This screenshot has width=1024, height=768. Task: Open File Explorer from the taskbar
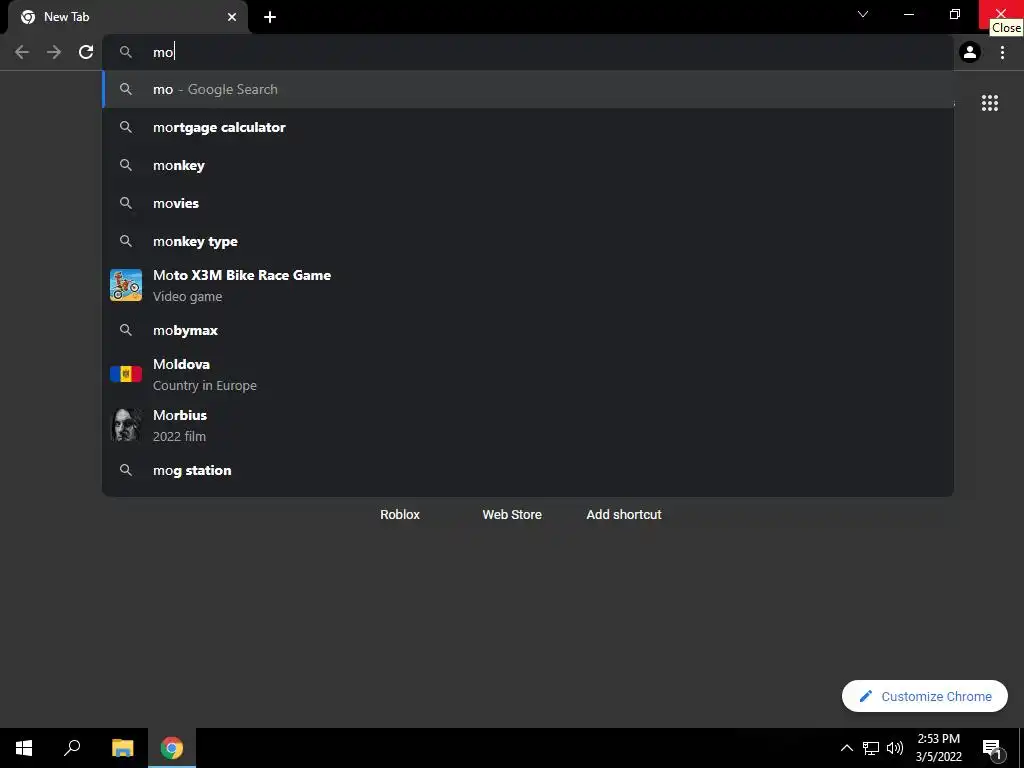click(x=122, y=748)
